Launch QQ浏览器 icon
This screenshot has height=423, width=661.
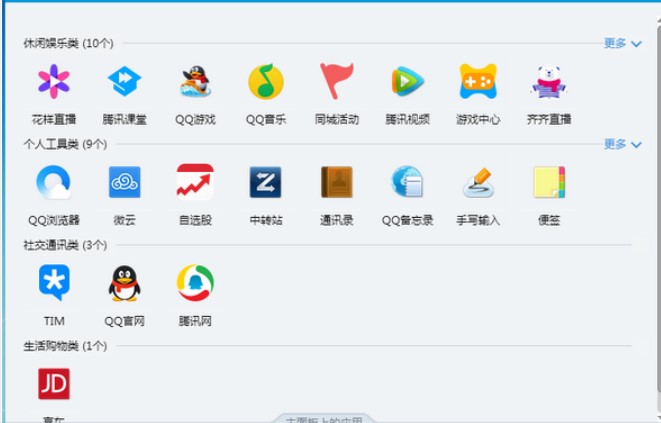(54, 182)
